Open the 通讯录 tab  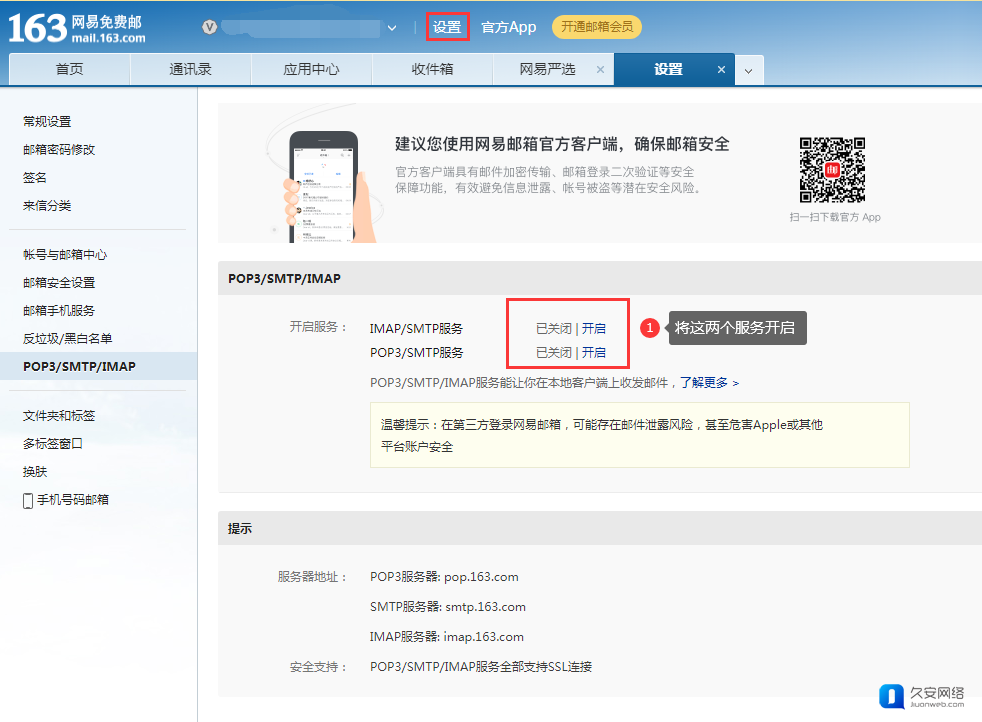(x=190, y=69)
